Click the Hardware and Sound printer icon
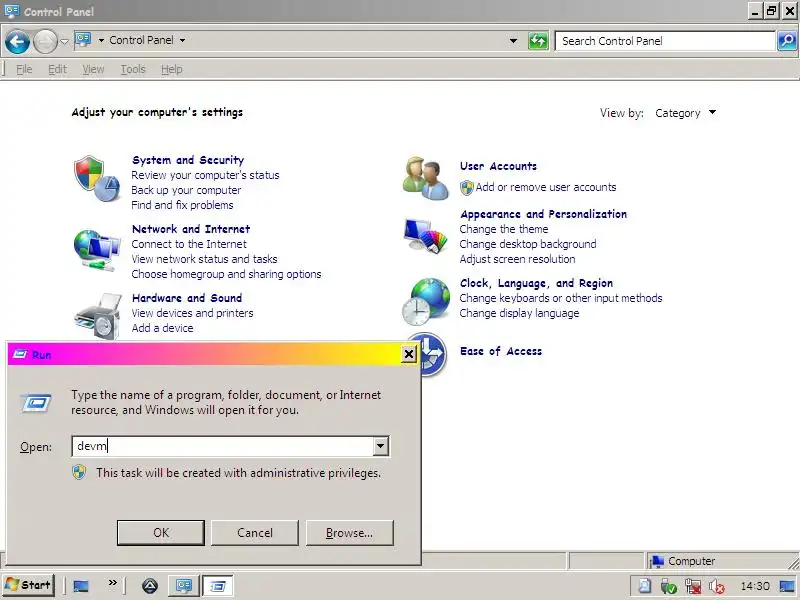Image resolution: width=800 pixels, height=600 pixels. (x=98, y=316)
